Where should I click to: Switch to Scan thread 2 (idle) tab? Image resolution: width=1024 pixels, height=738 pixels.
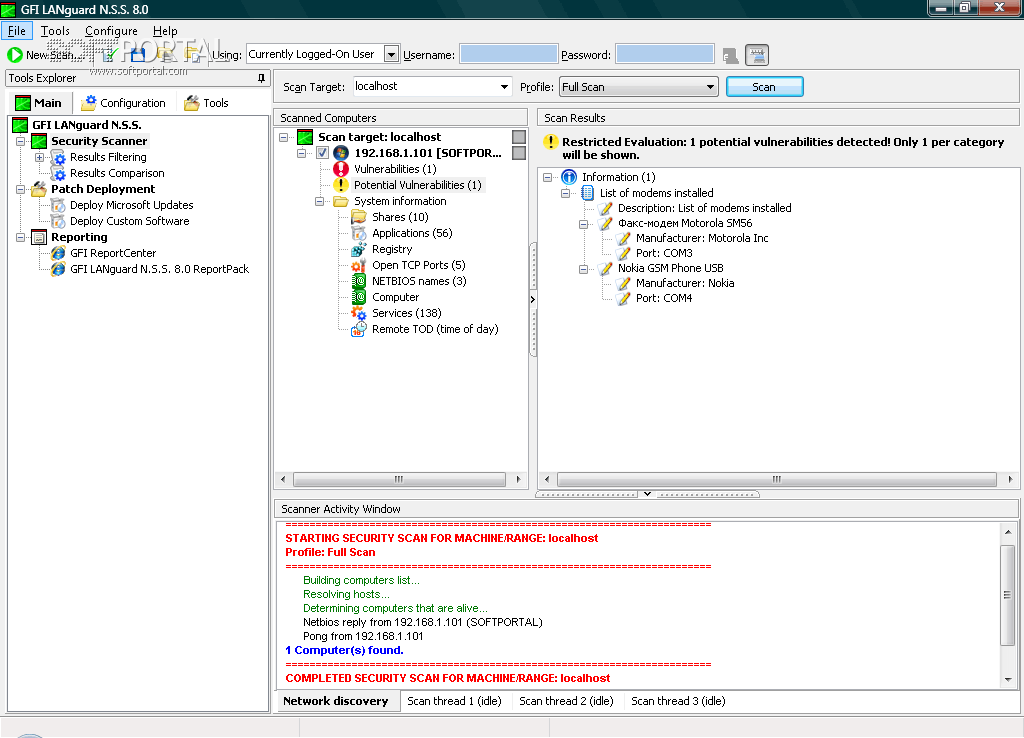566,701
